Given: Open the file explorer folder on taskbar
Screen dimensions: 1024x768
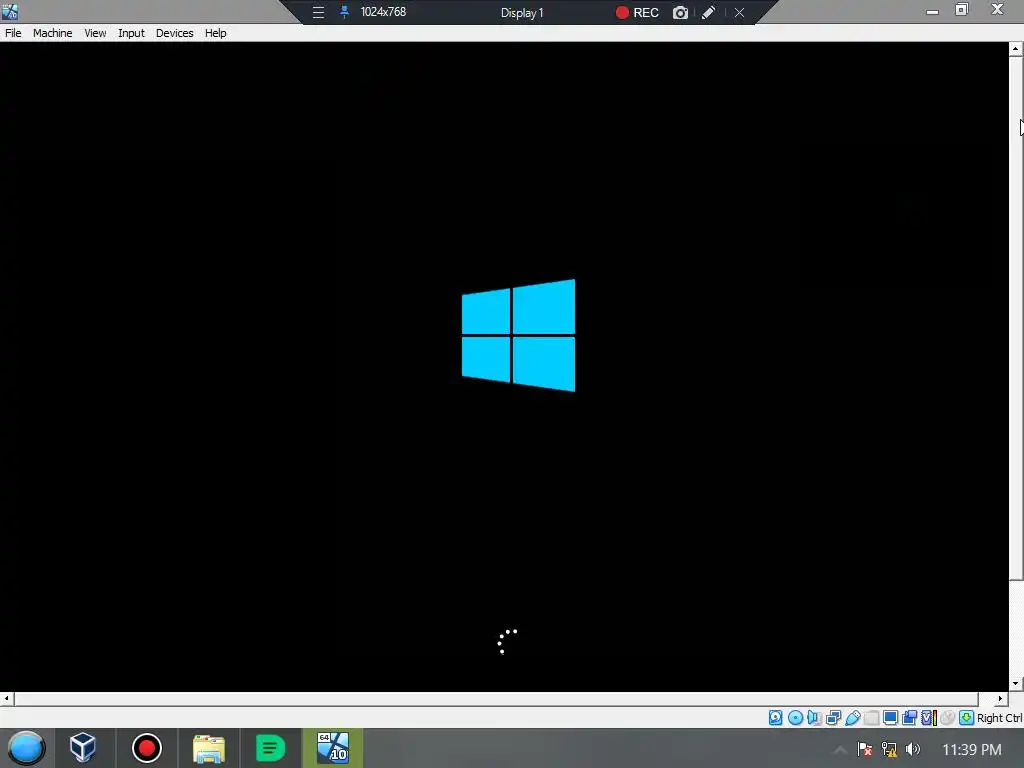Looking at the screenshot, I should coord(209,748).
